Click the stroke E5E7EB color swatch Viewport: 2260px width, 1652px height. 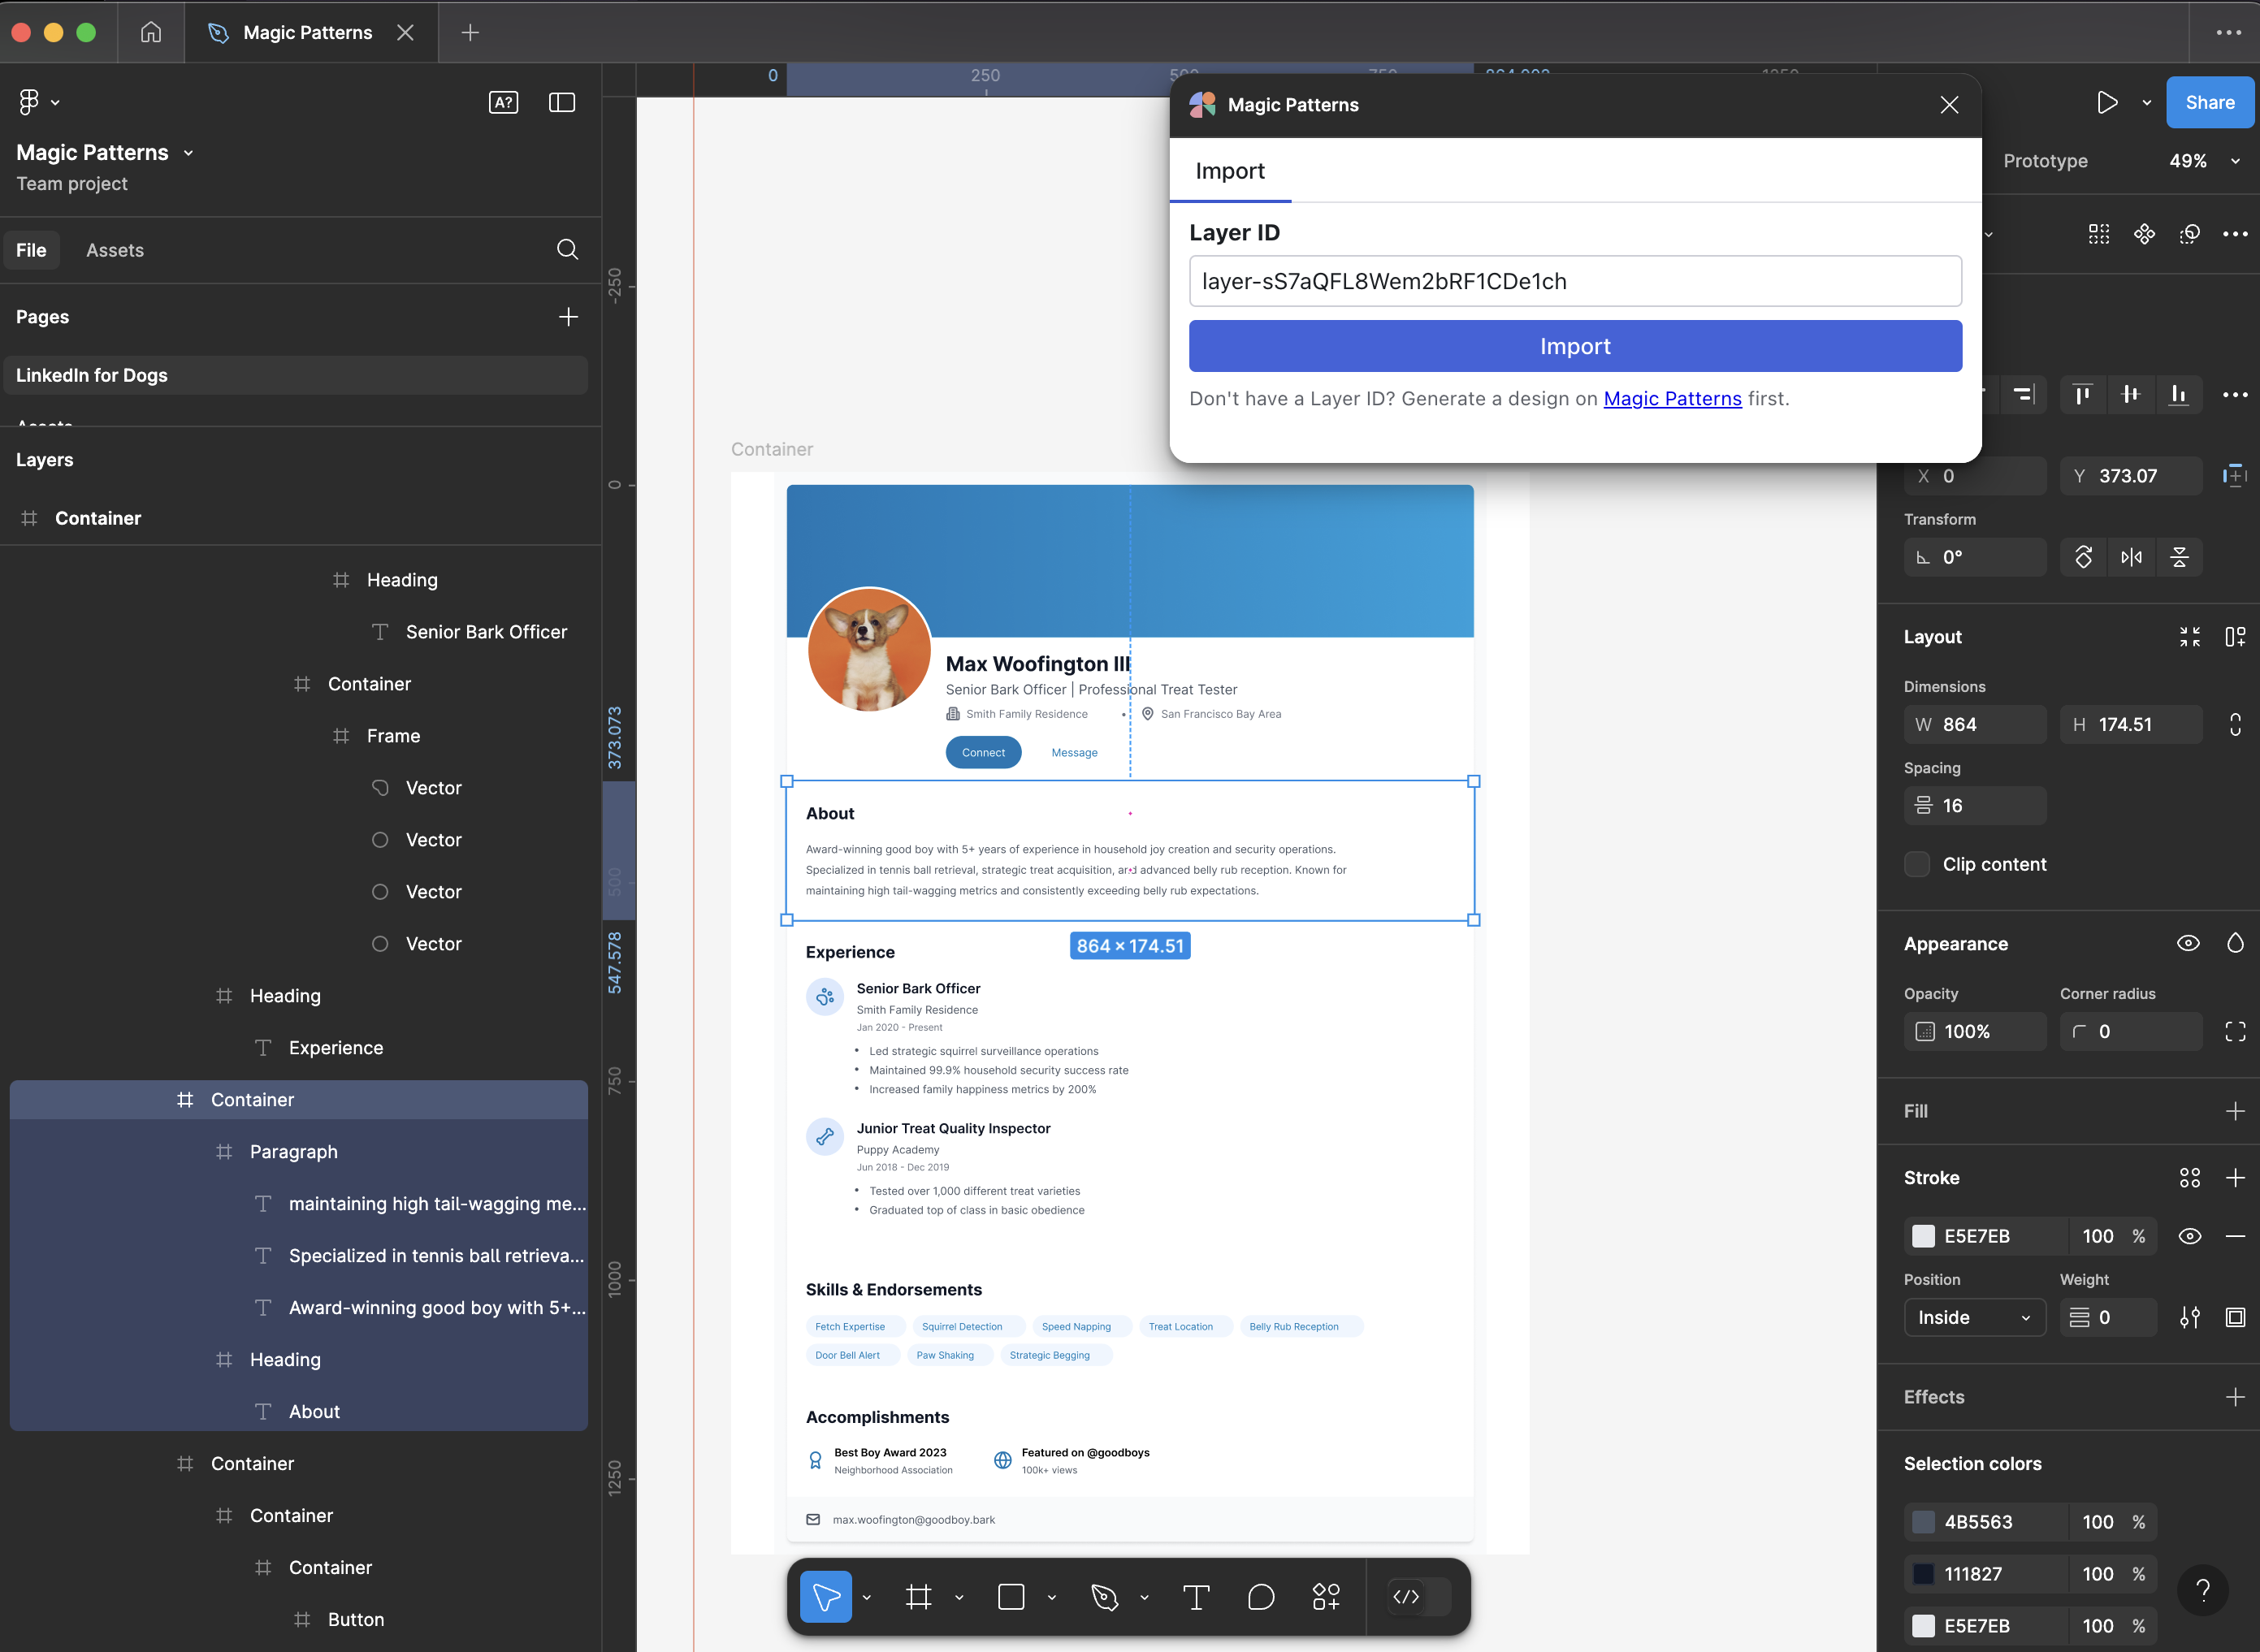point(1923,1236)
